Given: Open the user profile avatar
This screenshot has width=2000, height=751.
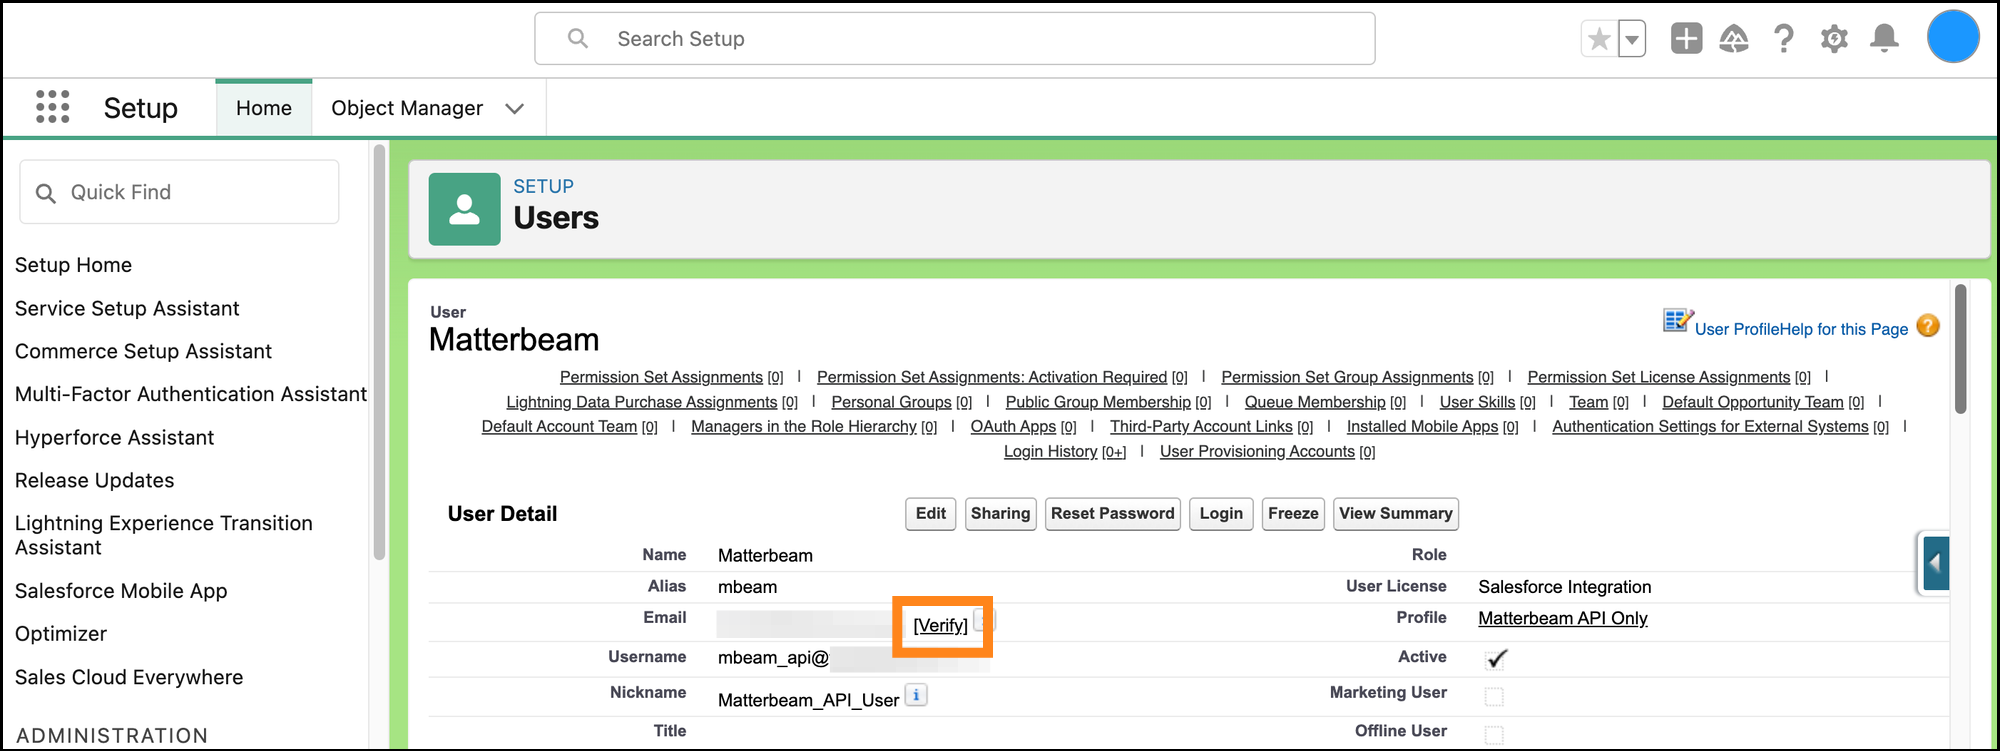Looking at the screenshot, I should click(x=1953, y=37).
